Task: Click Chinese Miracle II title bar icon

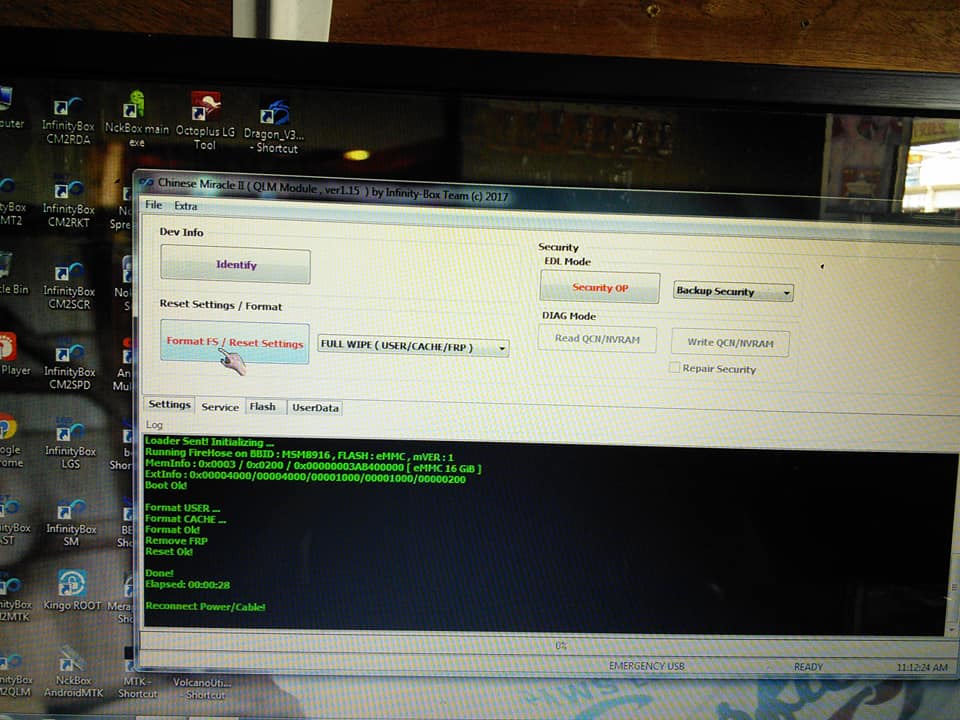Action: click(x=146, y=182)
